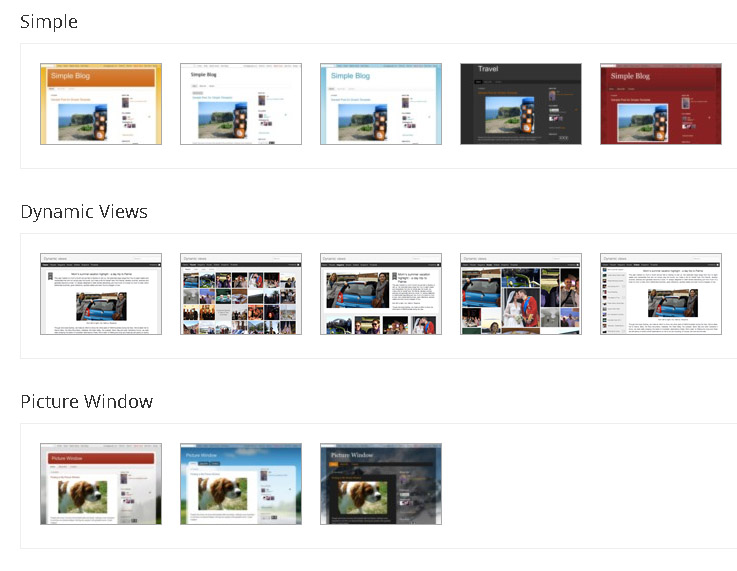Select the orange Simple Blog template thumbnail
Viewport: 737px width, 571px height.
click(x=101, y=104)
